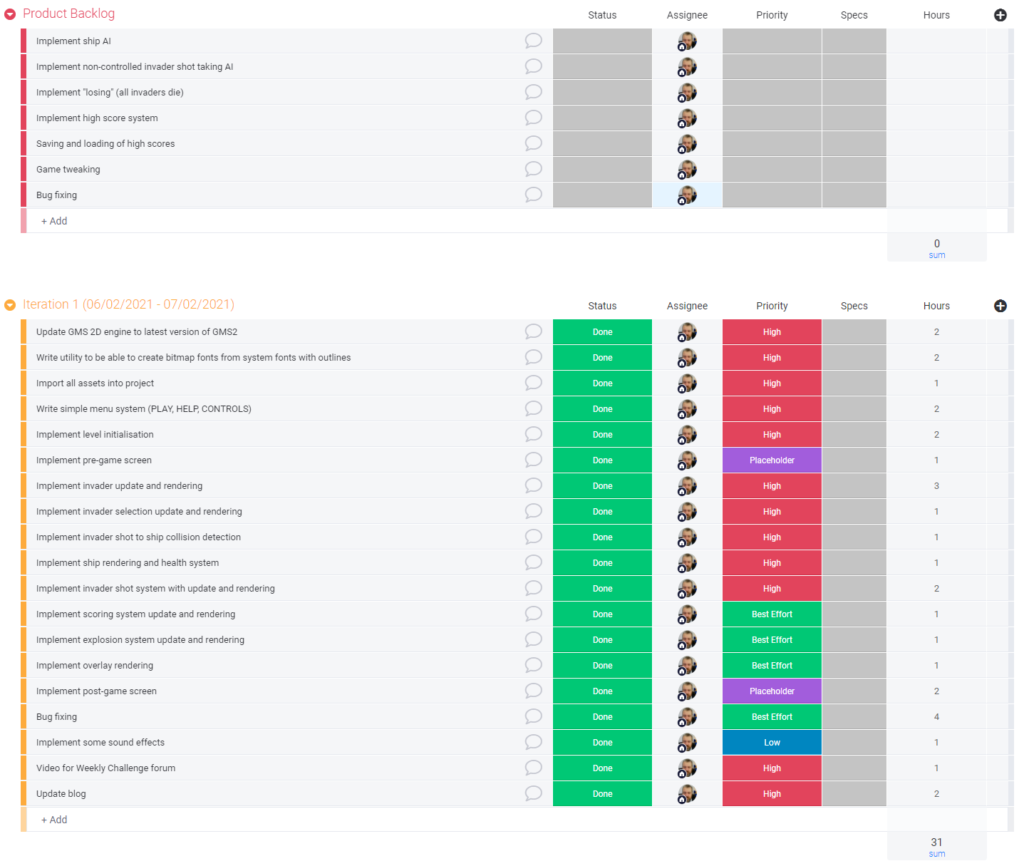Add new item to Product Backlog

pos(55,221)
